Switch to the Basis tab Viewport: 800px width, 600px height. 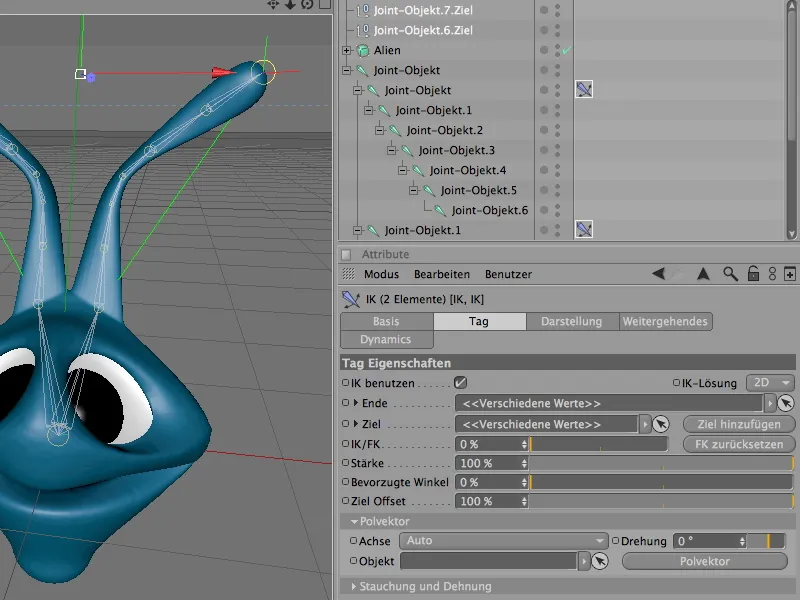[x=387, y=321]
